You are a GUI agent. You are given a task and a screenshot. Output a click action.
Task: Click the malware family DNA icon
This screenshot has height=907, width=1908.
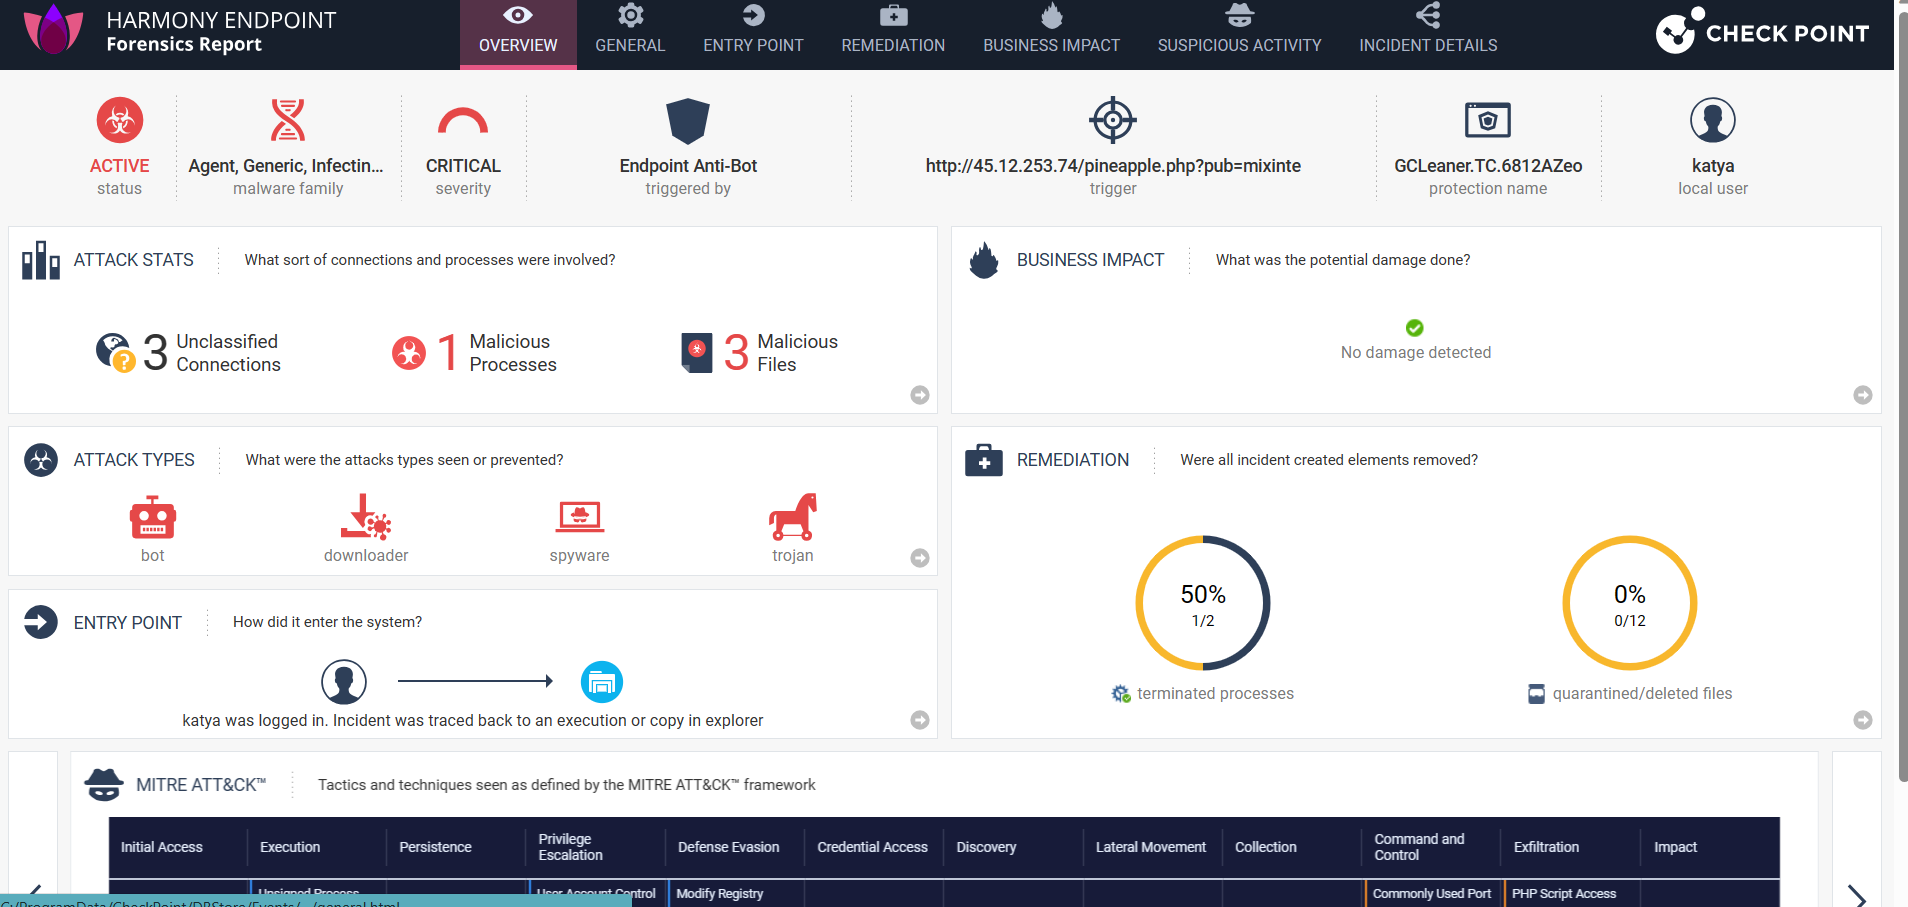pos(288,120)
